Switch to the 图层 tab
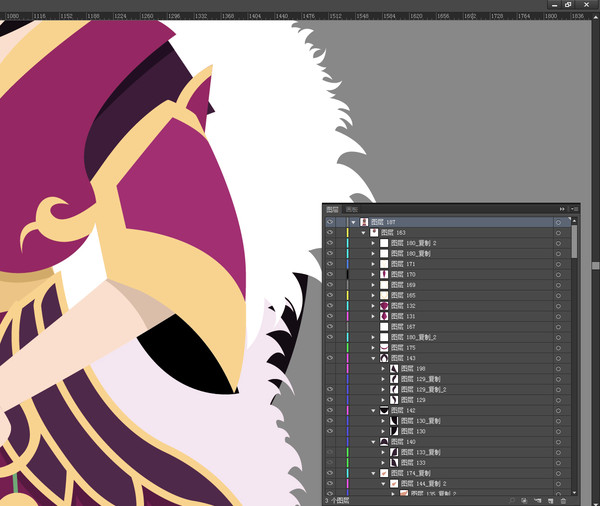600x506 pixels. (333, 209)
